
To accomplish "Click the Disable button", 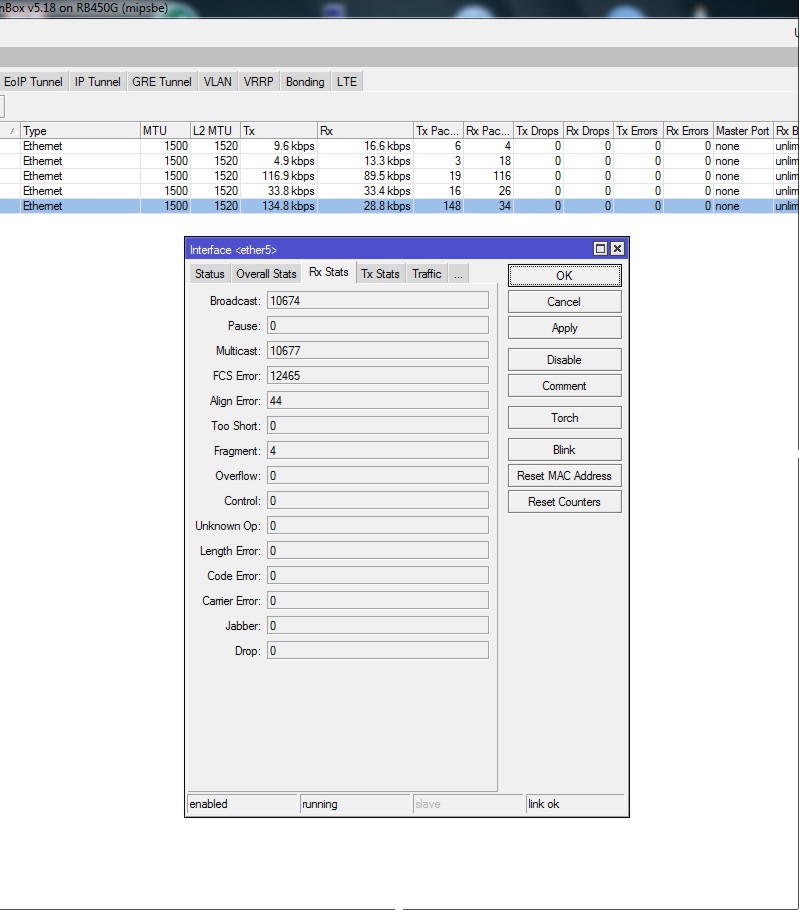I will [564, 360].
